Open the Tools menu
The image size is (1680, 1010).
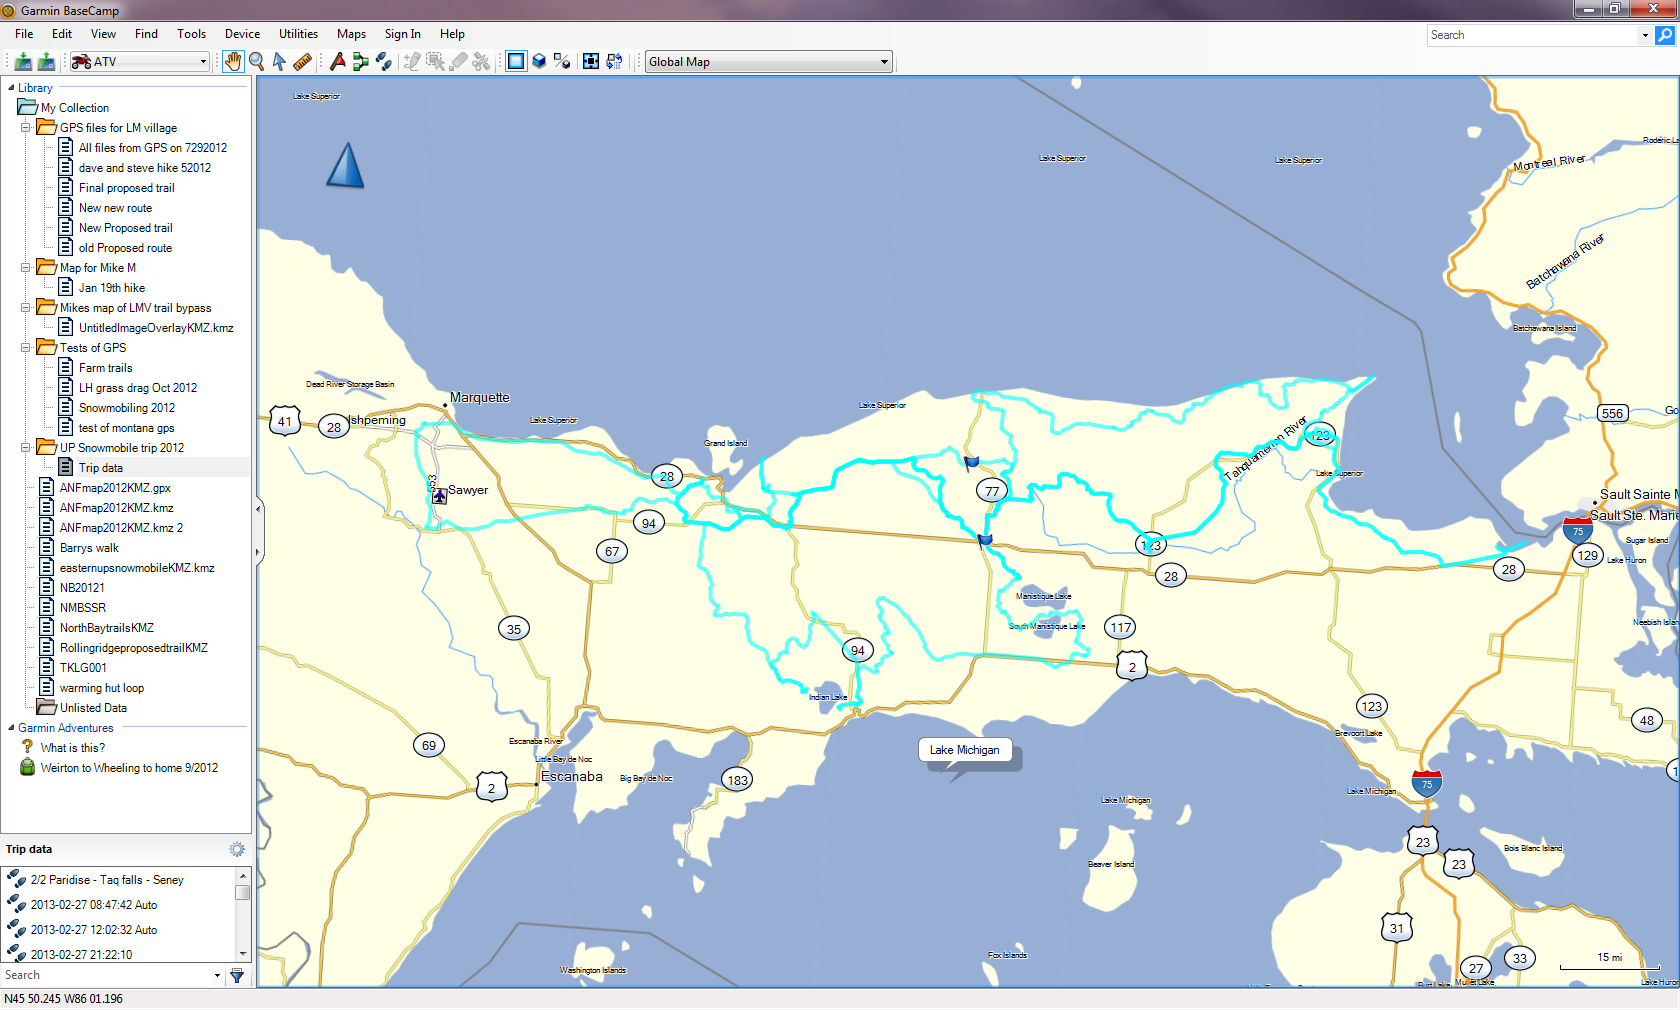[191, 34]
